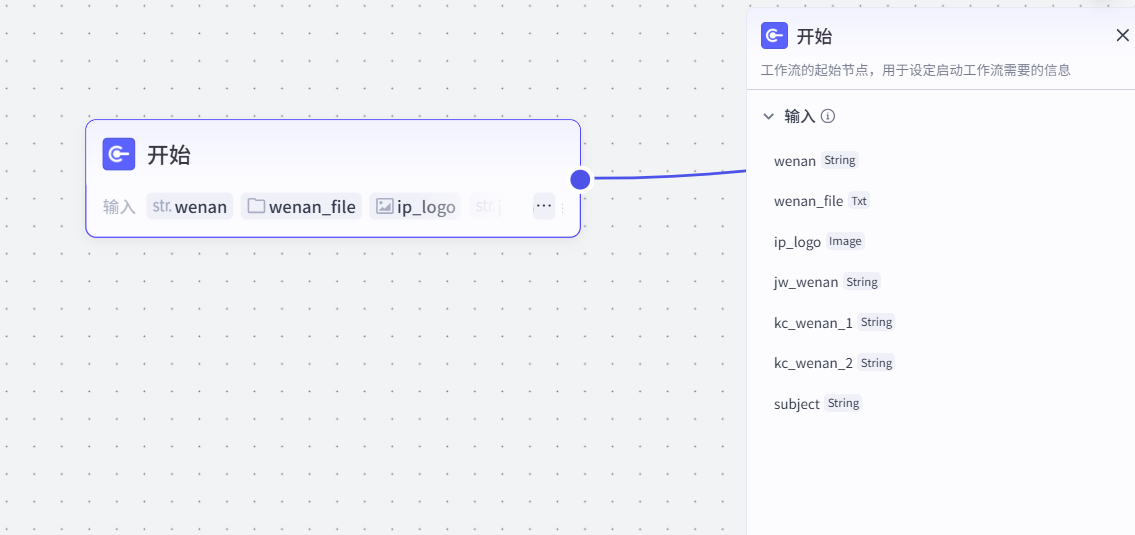Select the jw_wenan input variable
The width and height of the screenshot is (1135, 535).
[x=806, y=282]
